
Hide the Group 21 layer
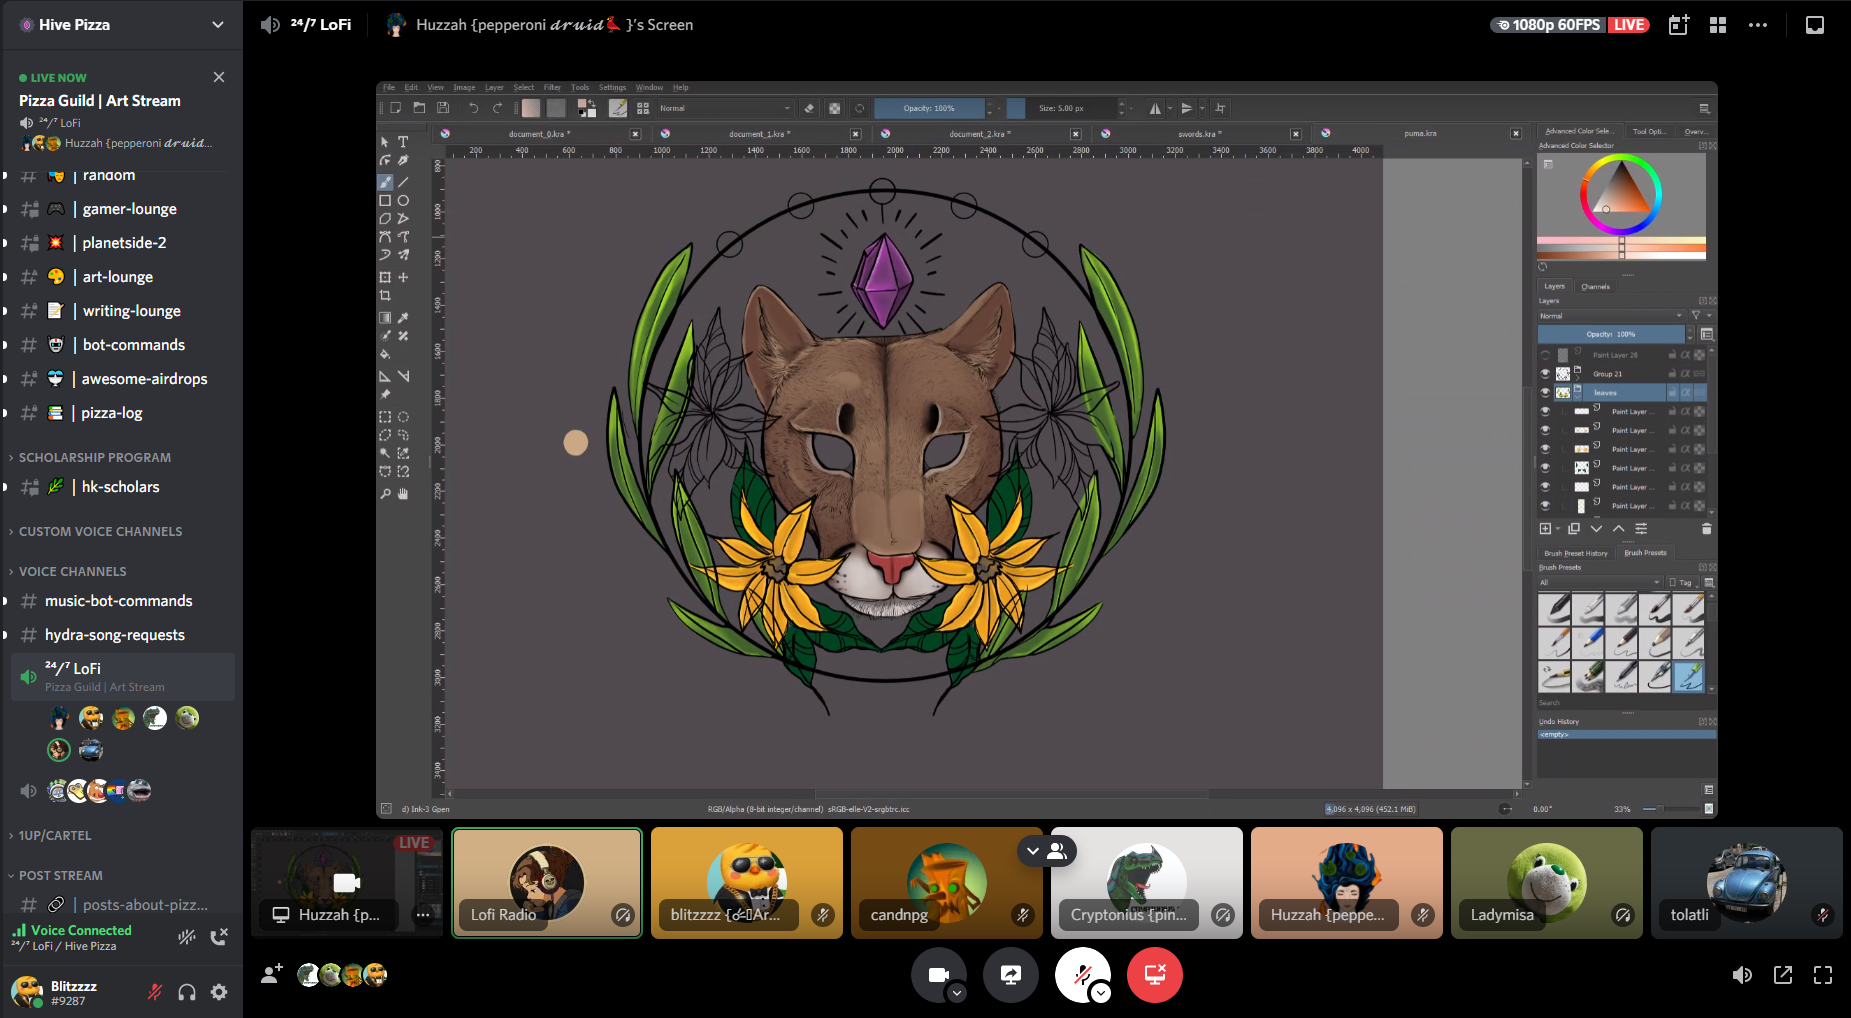(1545, 374)
